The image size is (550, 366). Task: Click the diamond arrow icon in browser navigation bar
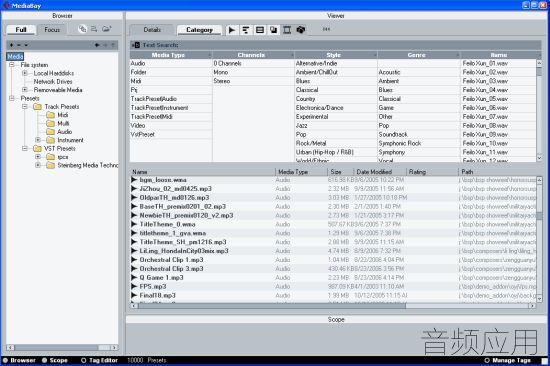pyautogui.click(x=97, y=45)
